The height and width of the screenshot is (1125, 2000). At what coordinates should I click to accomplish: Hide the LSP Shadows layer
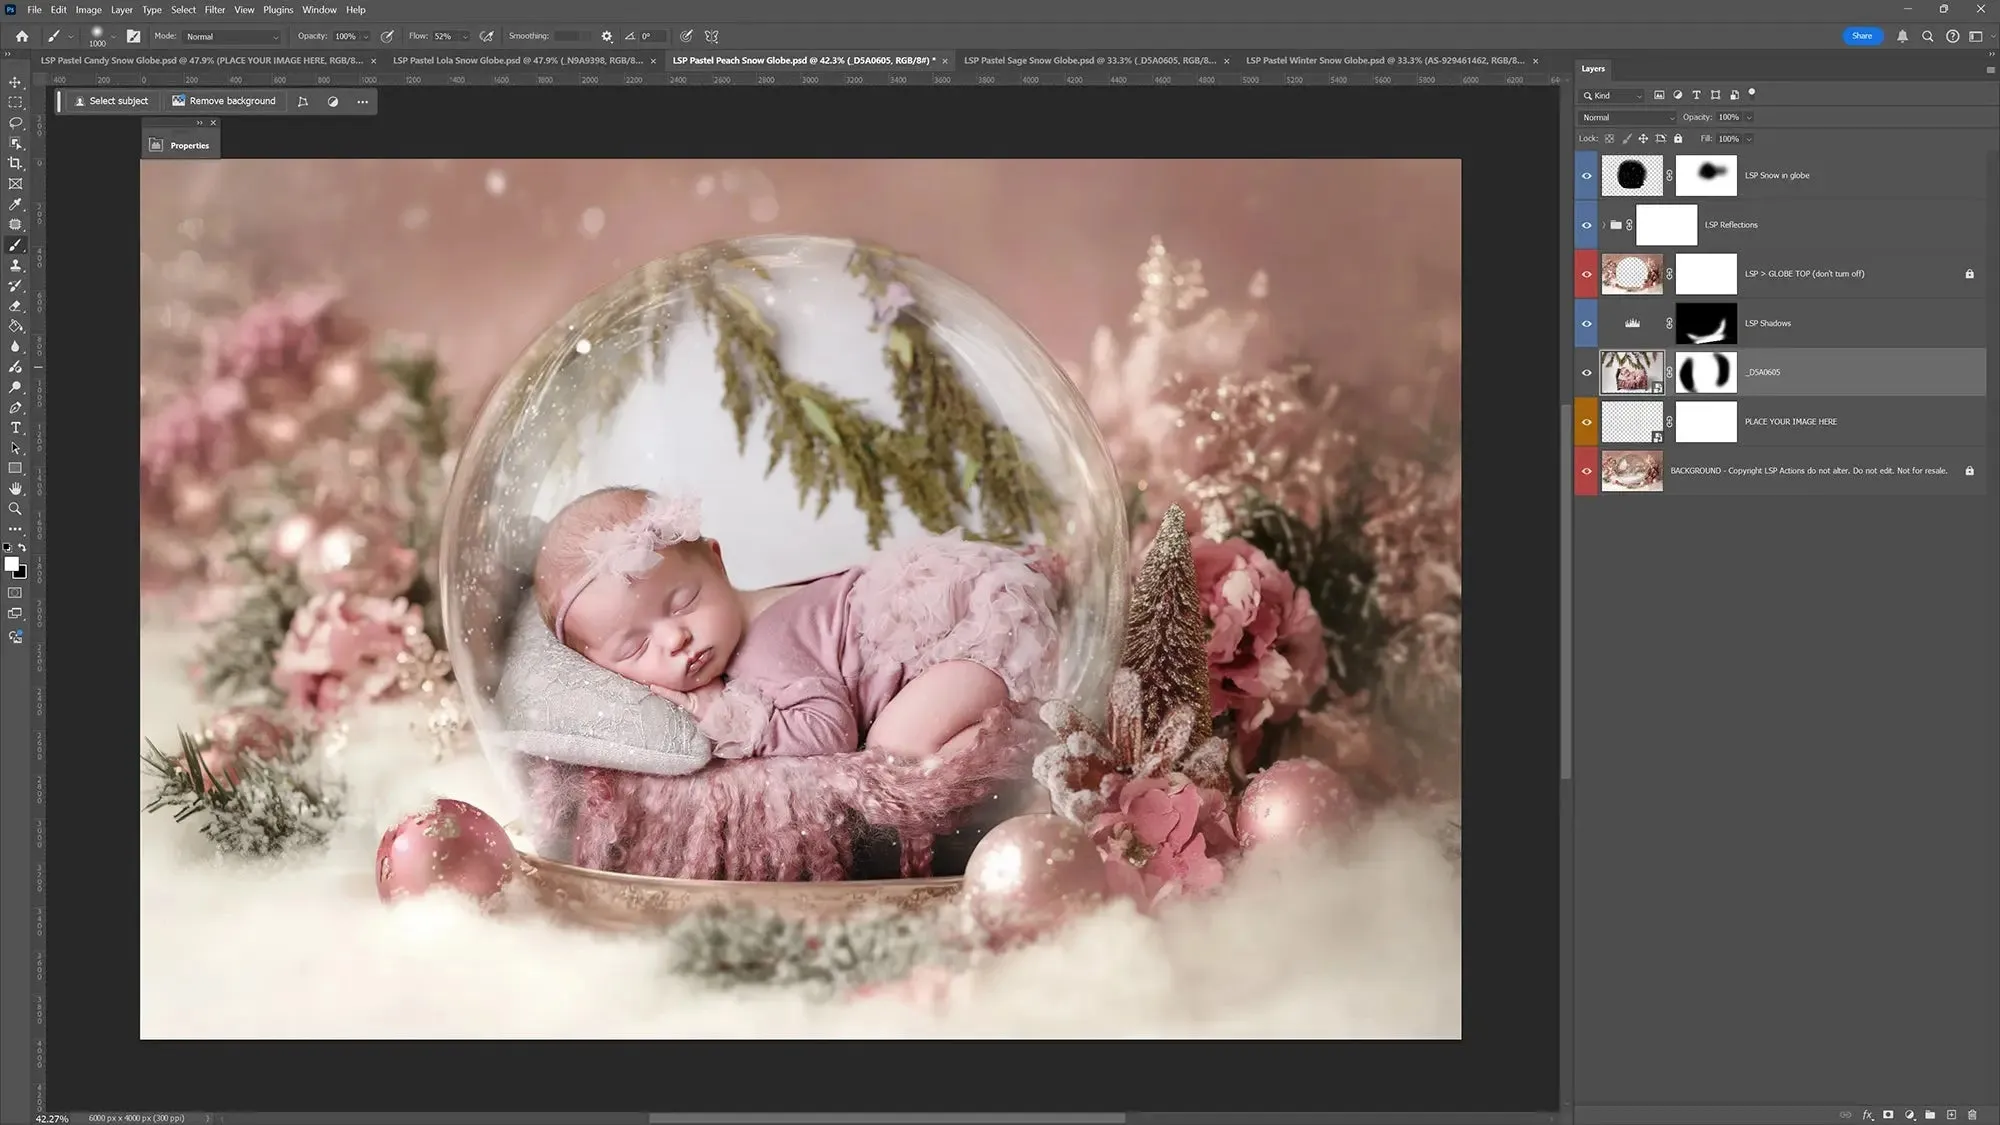1586,323
